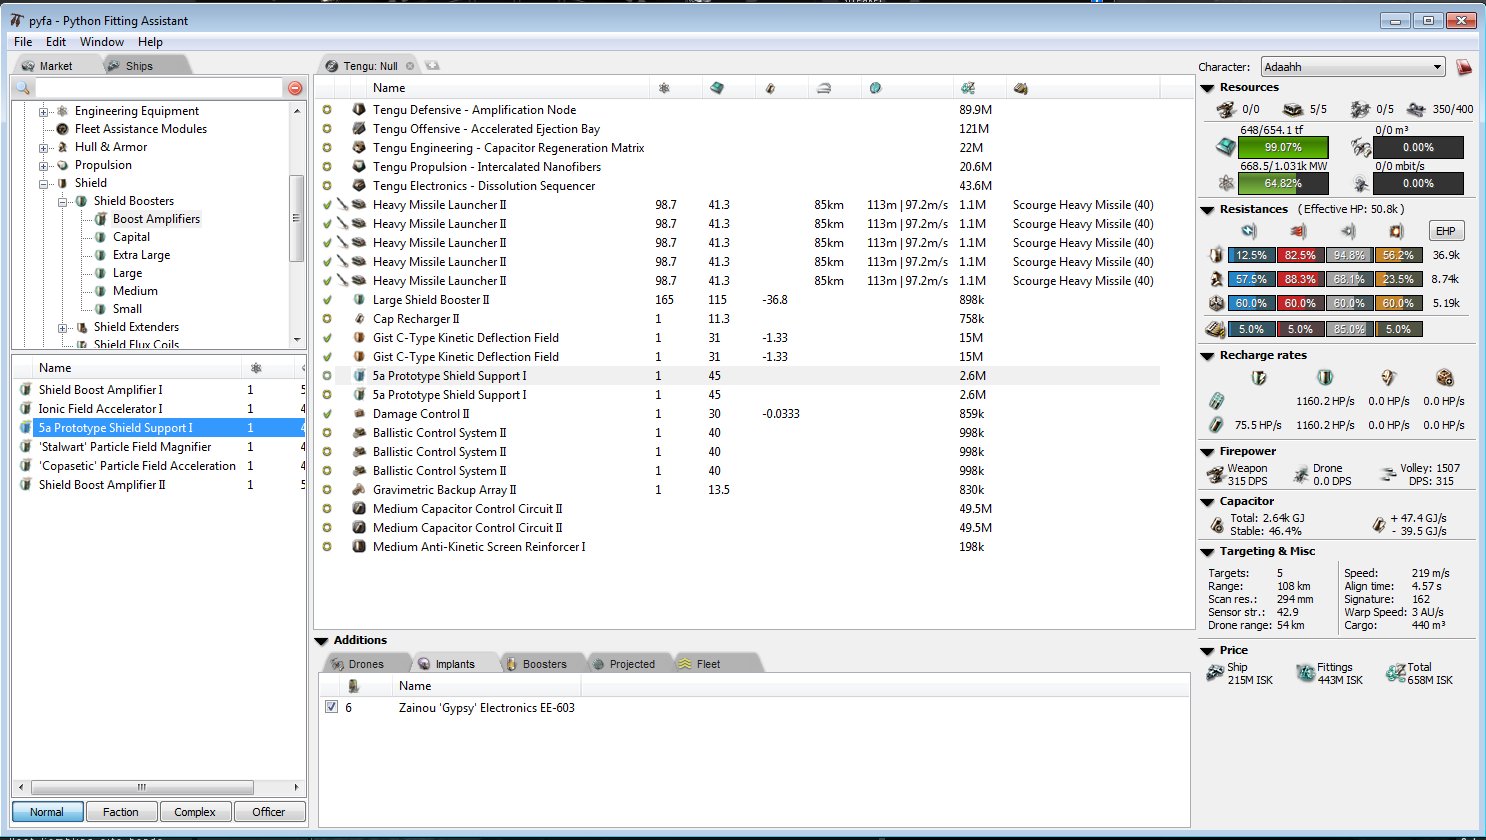This screenshot has height=840, width=1486.
Task: Toggle the Damage Control II module state
Action: click(x=327, y=414)
